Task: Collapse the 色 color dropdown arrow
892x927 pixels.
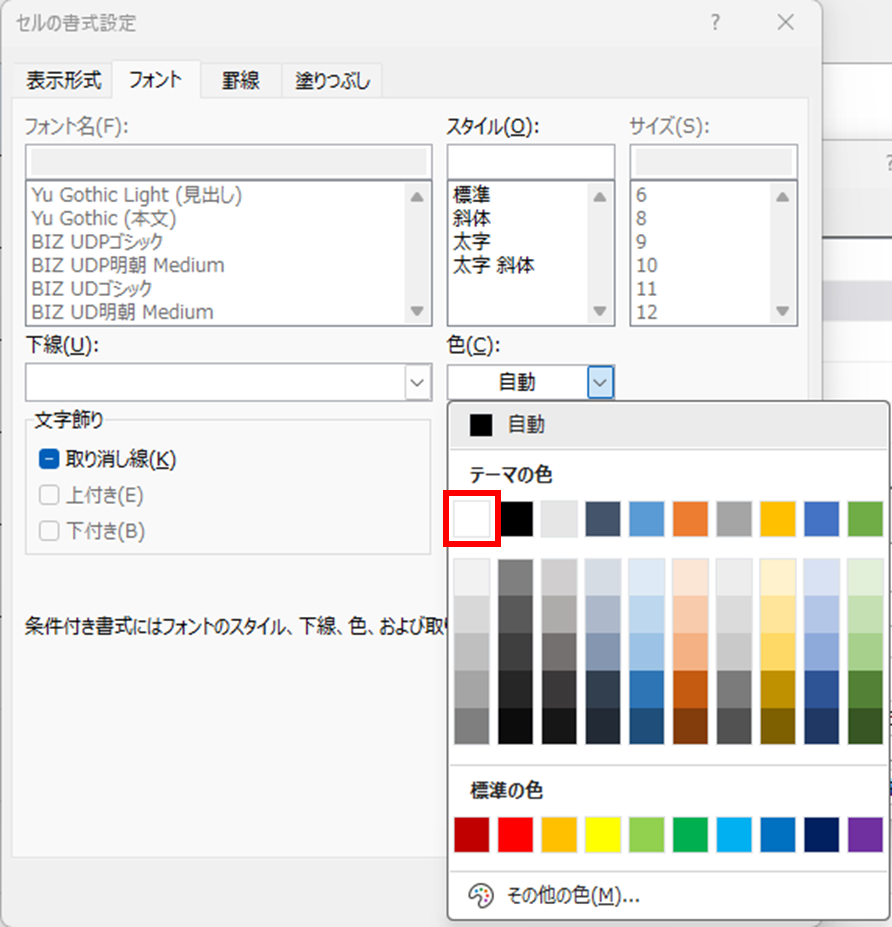Action: pos(600,383)
